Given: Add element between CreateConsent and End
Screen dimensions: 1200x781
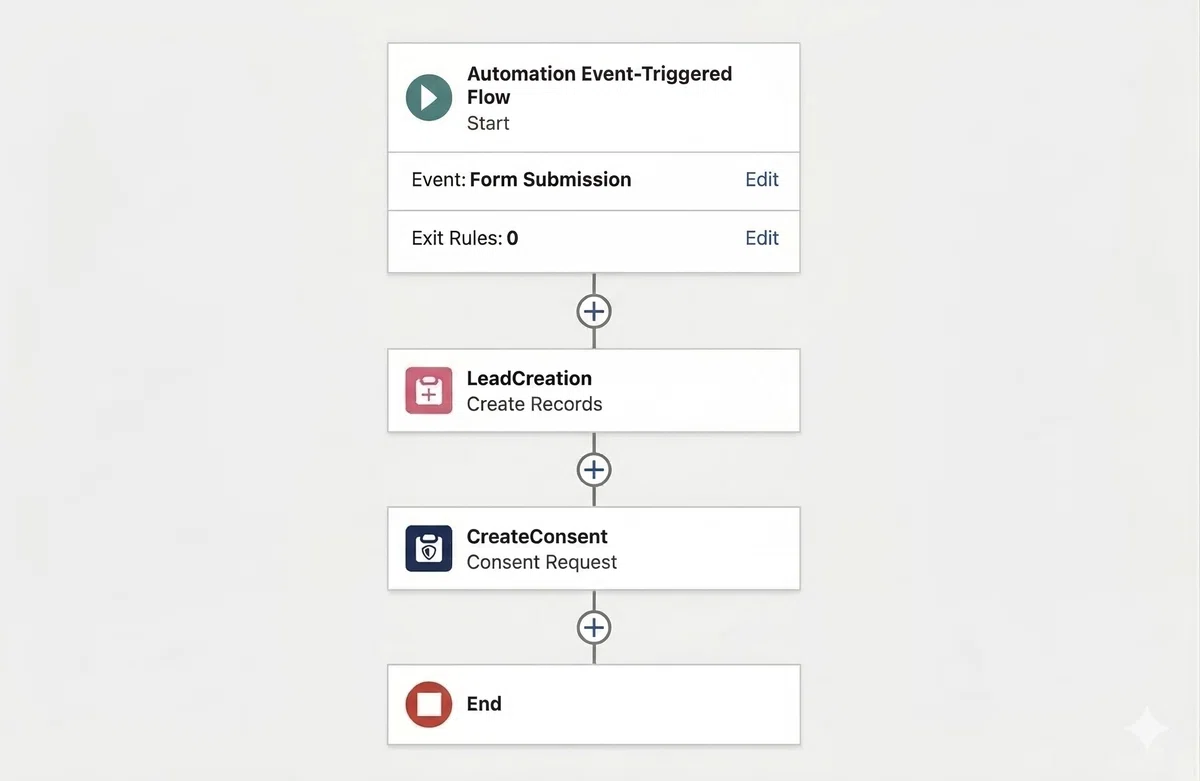Looking at the screenshot, I should 594,627.
